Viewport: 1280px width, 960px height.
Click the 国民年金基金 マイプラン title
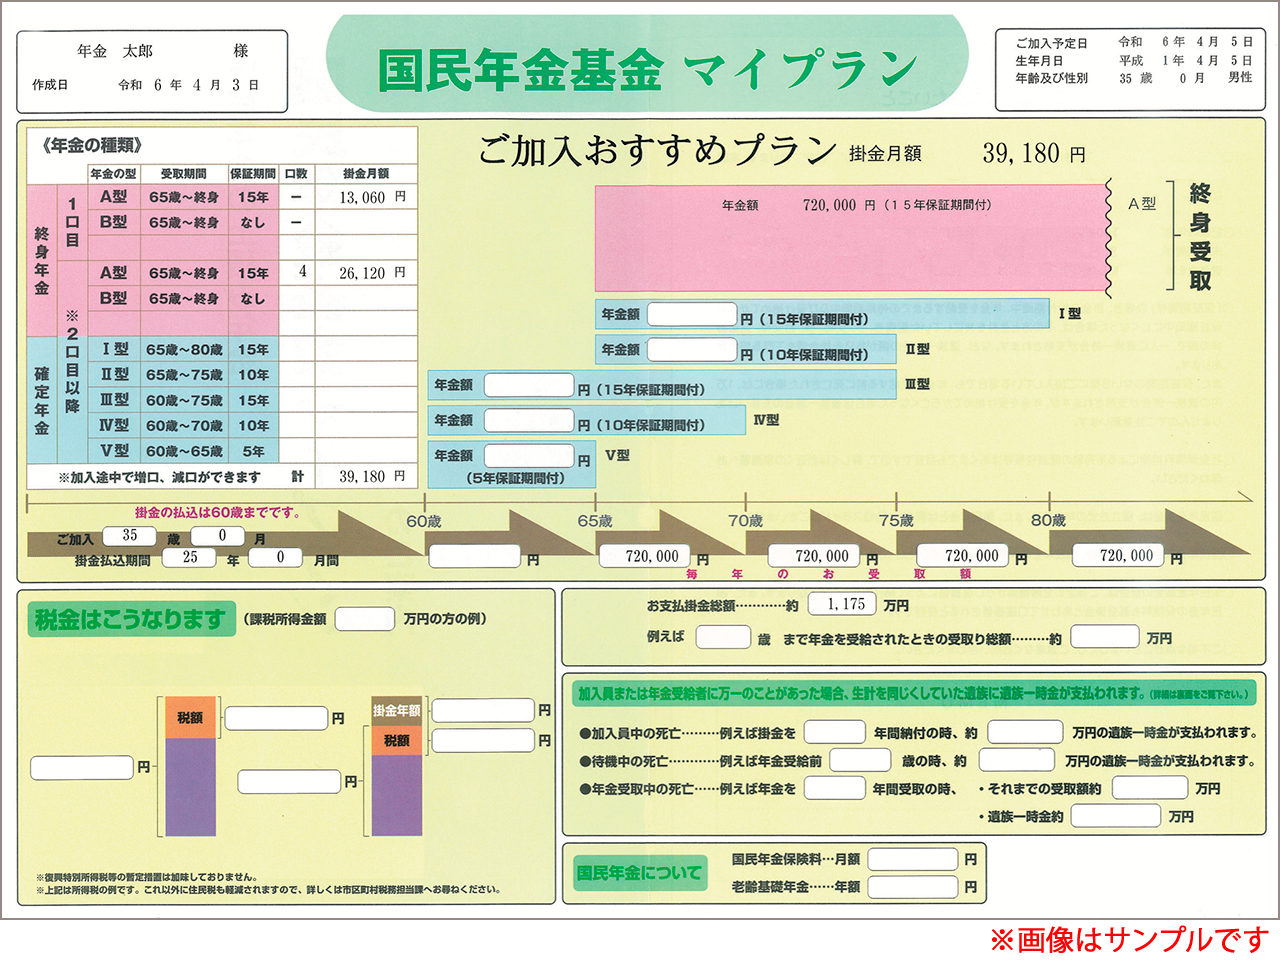(647, 70)
